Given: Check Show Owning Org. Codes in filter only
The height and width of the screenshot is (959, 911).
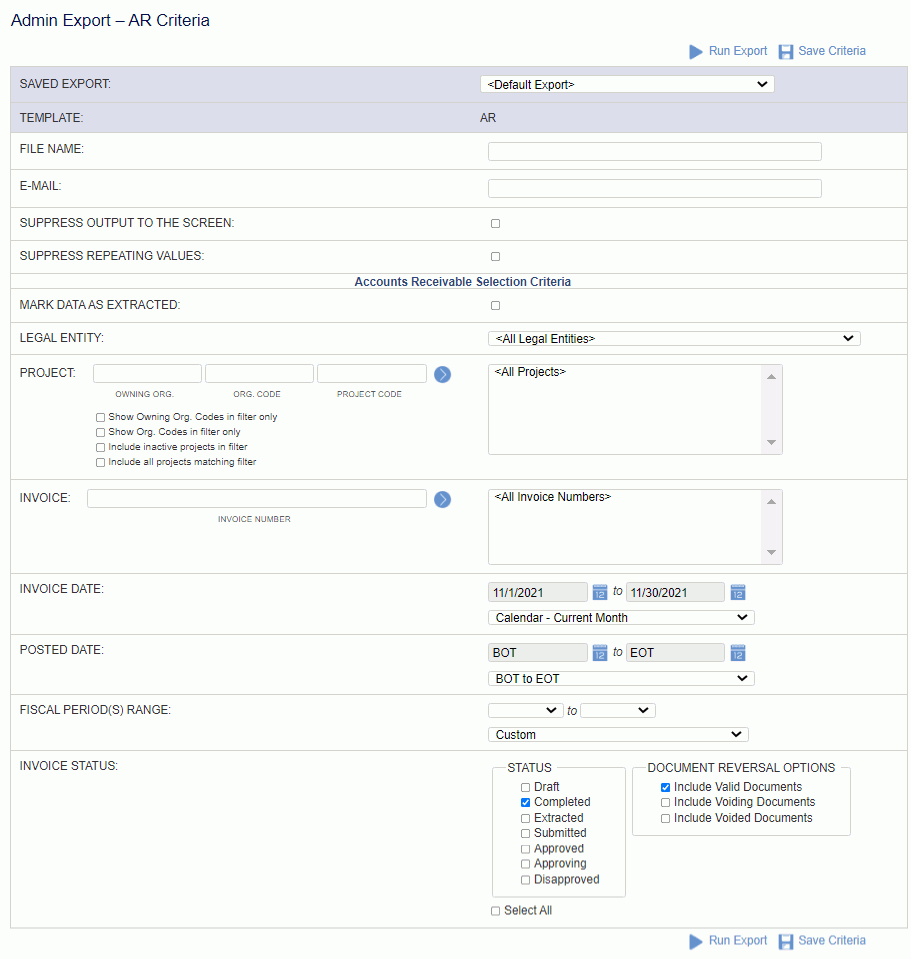Looking at the screenshot, I should pos(100,417).
